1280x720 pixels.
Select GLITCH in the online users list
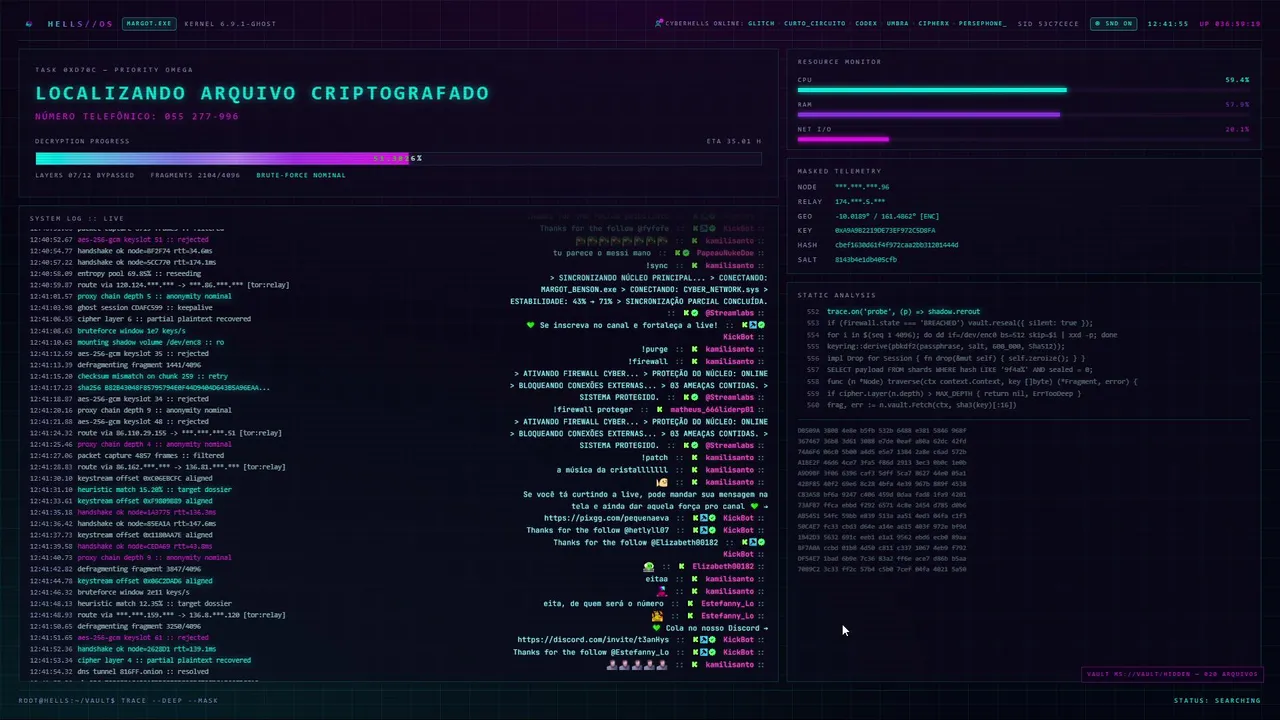pos(761,23)
